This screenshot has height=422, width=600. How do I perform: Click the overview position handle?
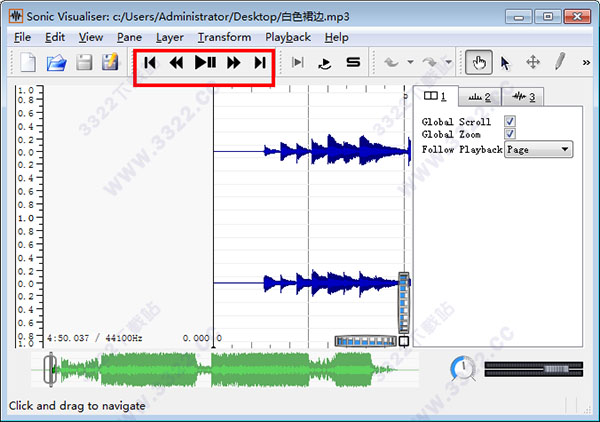pos(50,370)
